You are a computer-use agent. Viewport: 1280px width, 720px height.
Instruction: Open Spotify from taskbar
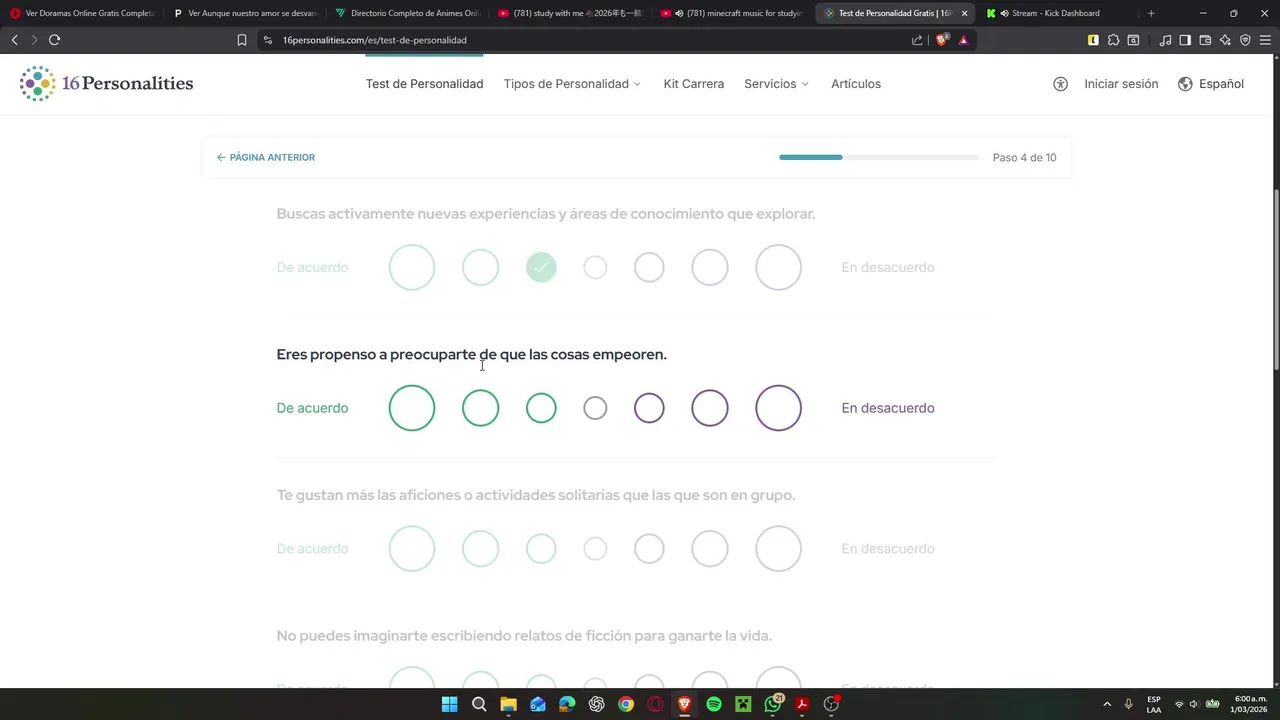coord(714,704)
